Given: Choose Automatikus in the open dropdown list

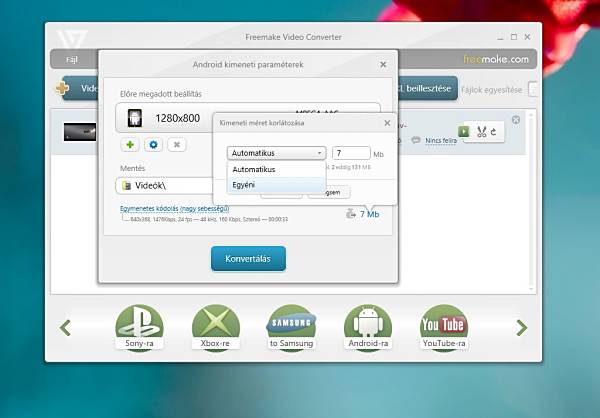Looking at the screenshot, I should pyautogui.click(x=276, y=169).
